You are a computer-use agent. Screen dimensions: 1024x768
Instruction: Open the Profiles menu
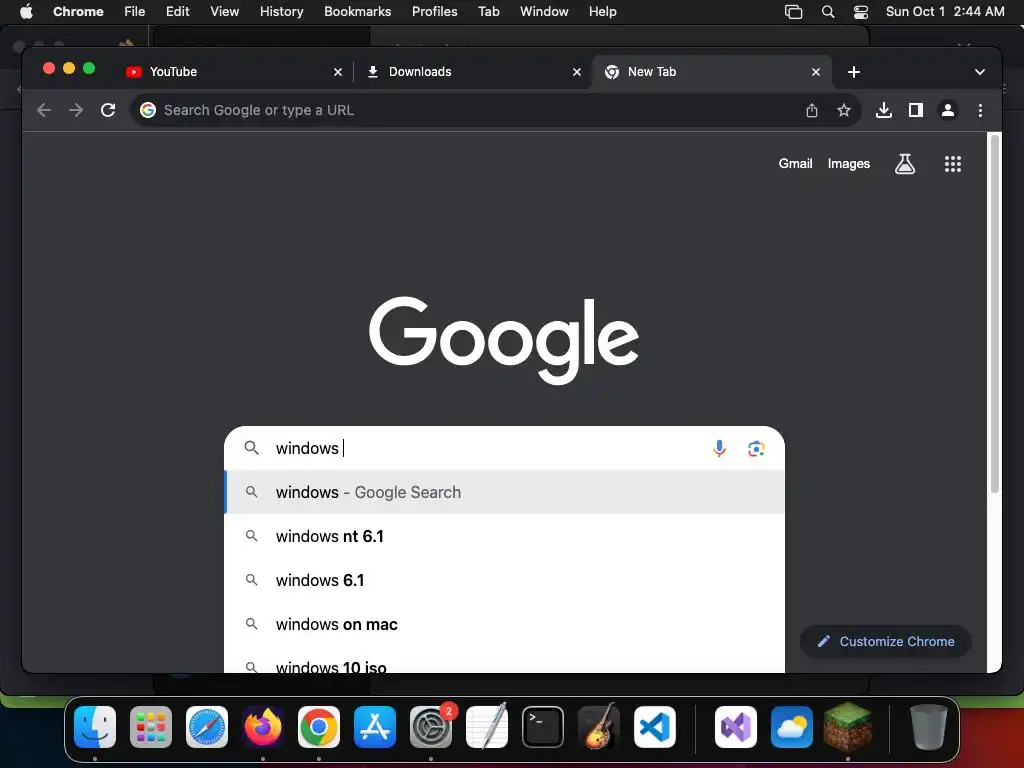(x=435, y=11)
